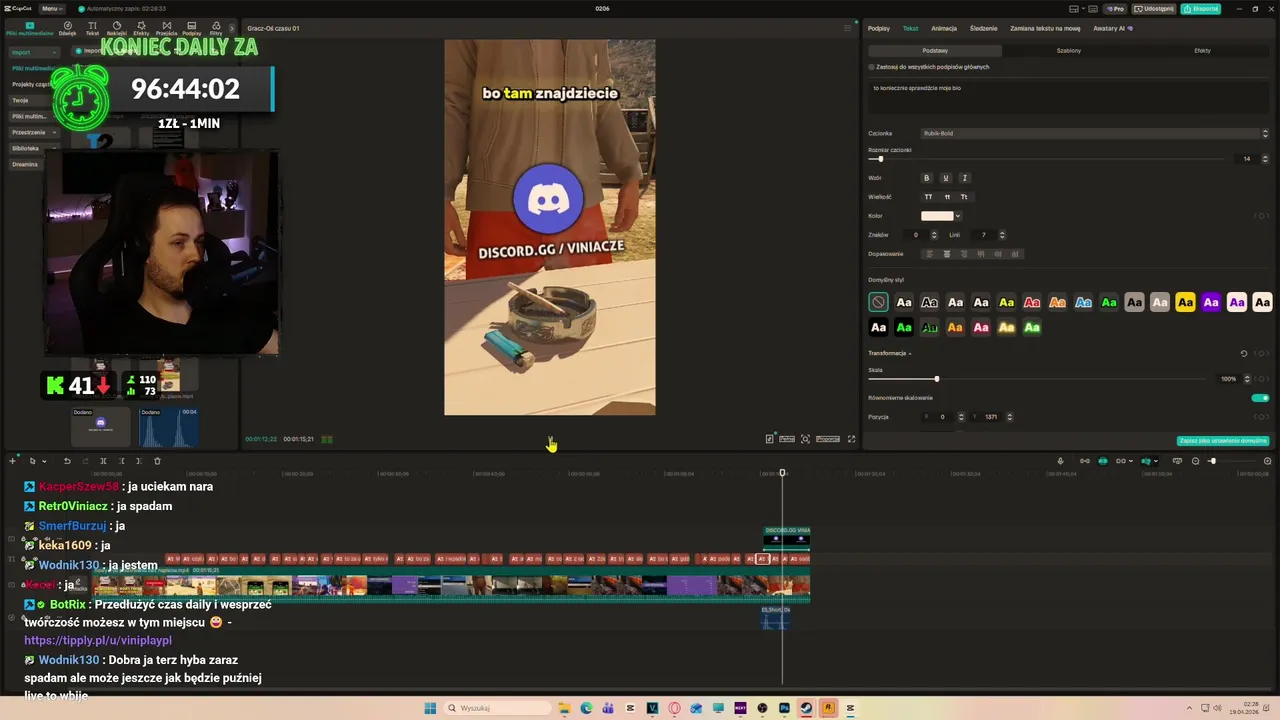Open the Kolor dropdown arrow
This screenshot has height=720, width=1280.
958,216
